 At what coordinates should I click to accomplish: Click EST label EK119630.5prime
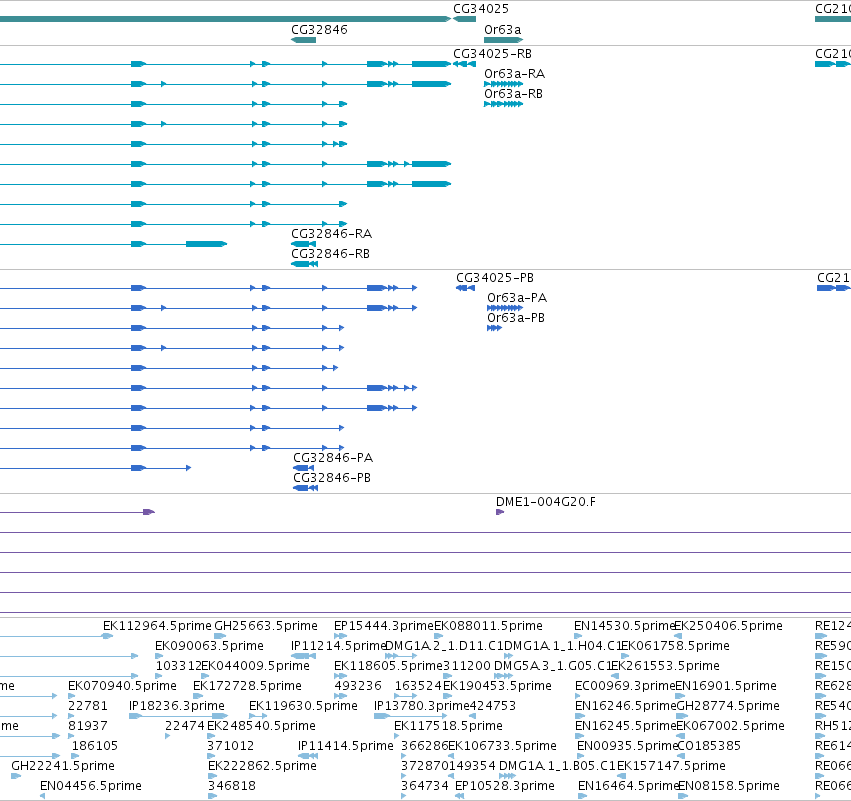303,706
